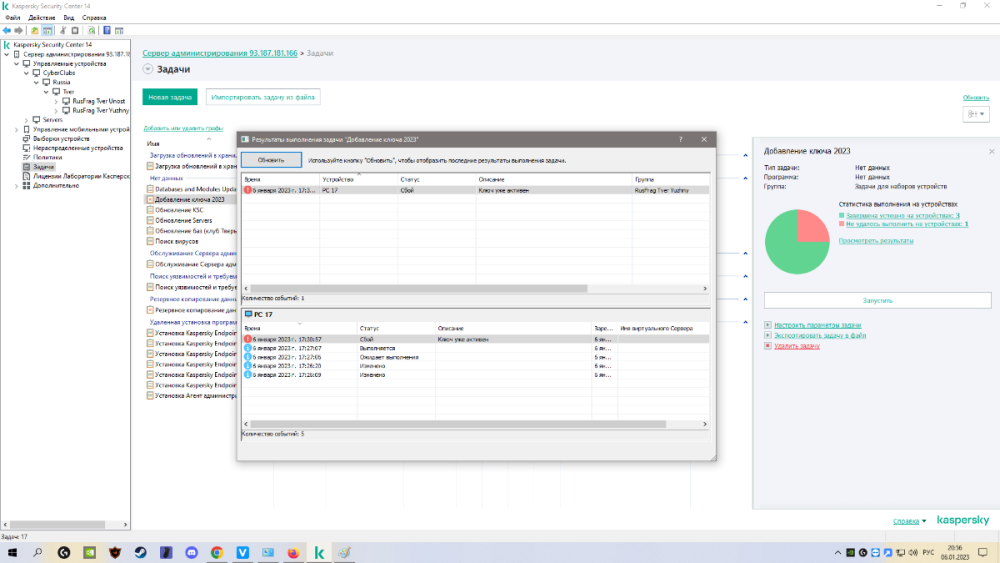
Task: Open Kaspersky Security Center from the taskbar
Action: pos(319,552)
